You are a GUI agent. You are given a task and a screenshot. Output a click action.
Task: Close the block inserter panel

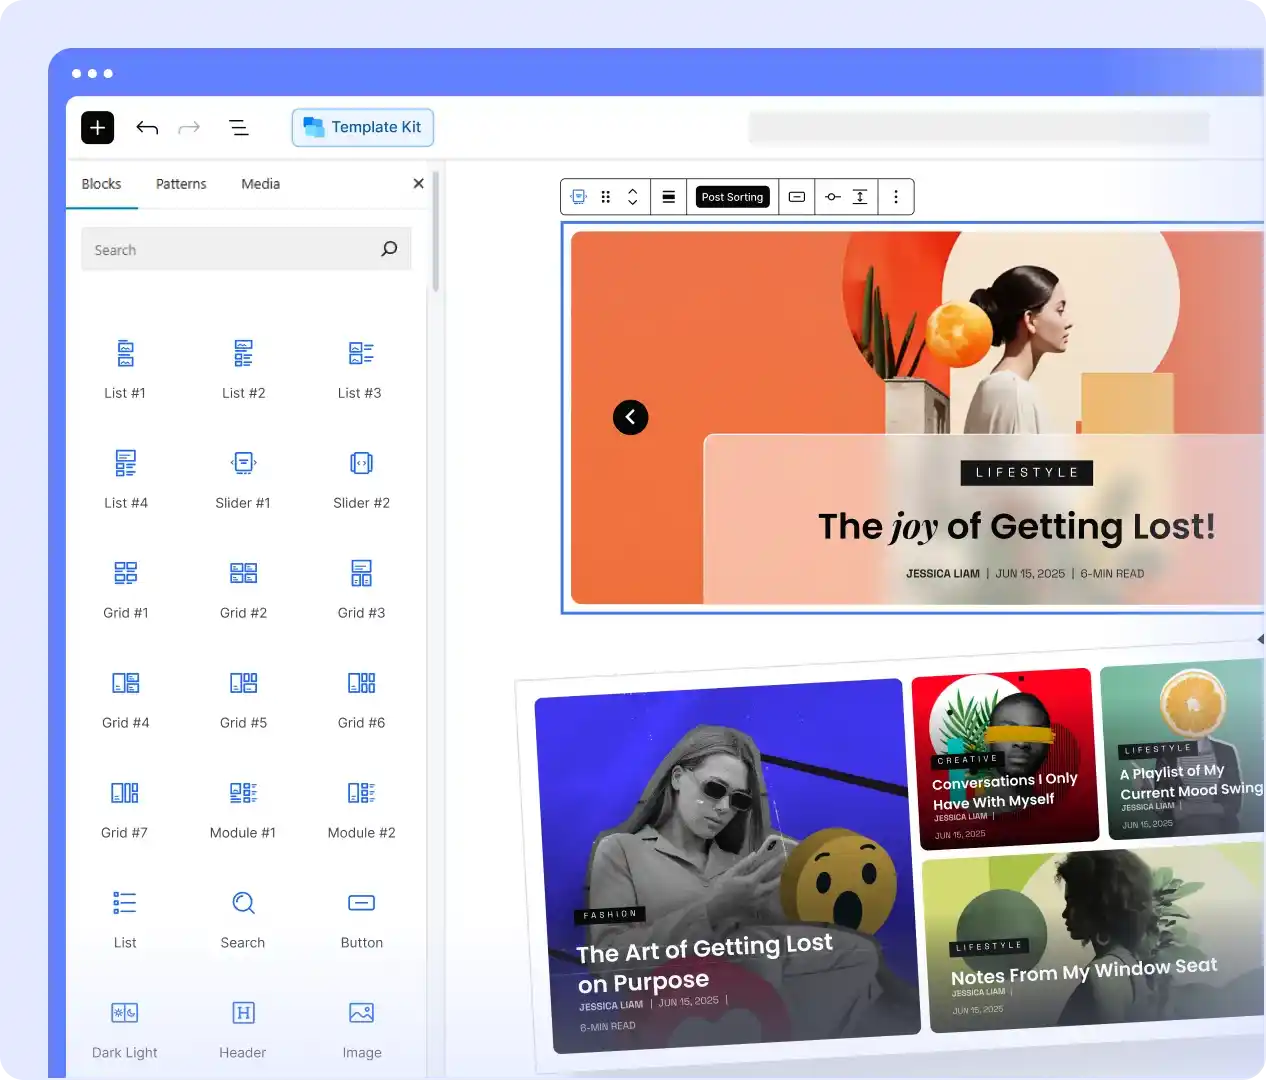pyautogui.click(x=418, y=184)
